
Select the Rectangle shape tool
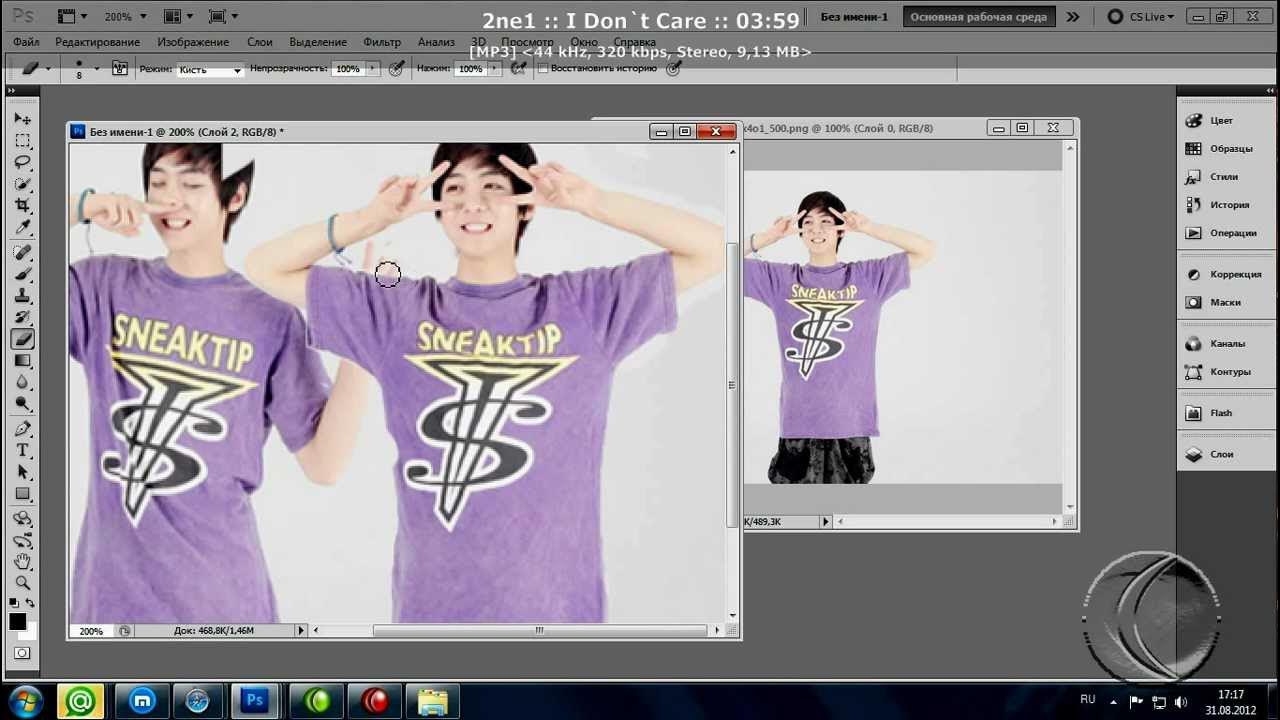[22, 495]
